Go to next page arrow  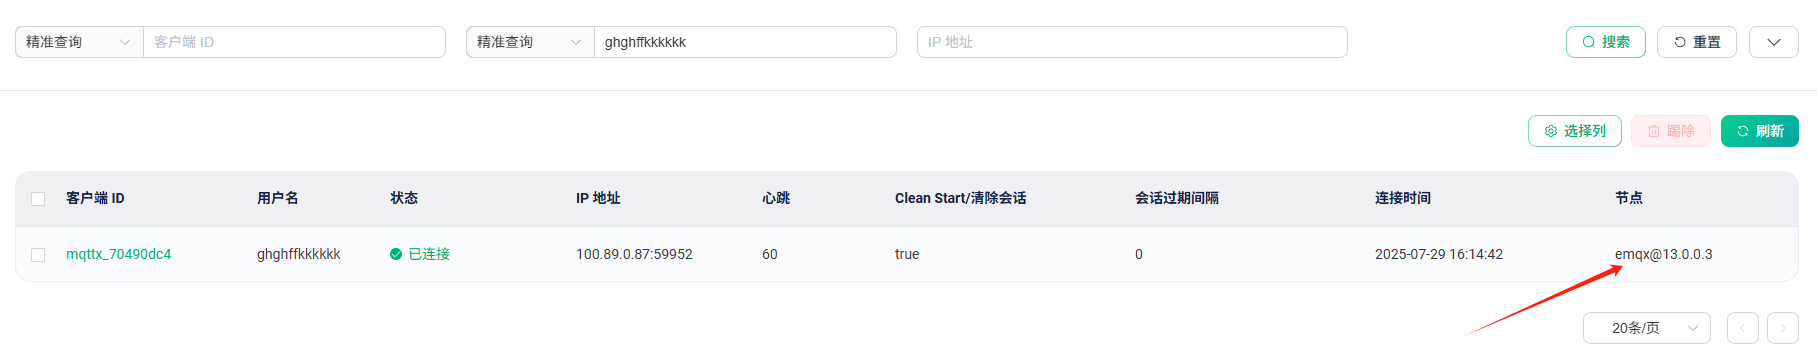[x=1782, y=328]
